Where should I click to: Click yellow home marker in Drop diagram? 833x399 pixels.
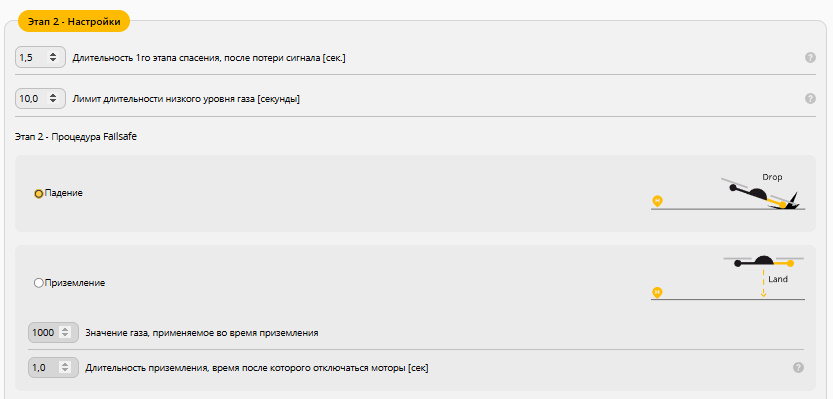pos(658,201)
